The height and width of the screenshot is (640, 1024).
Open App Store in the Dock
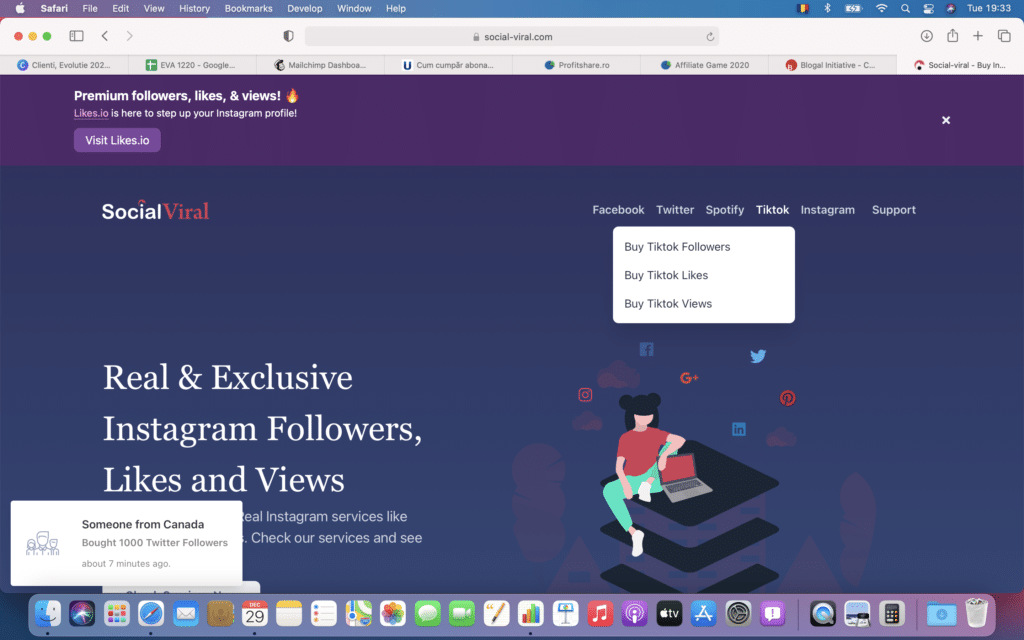(x=703, y=614)
